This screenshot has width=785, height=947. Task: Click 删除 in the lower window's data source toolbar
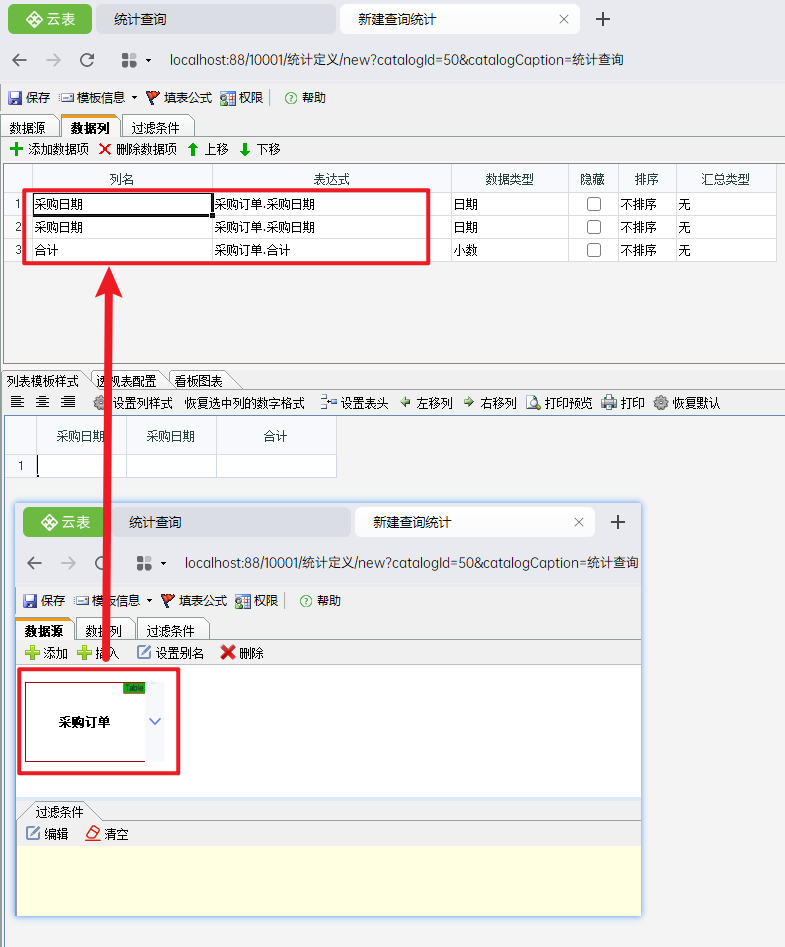[242, 653]
